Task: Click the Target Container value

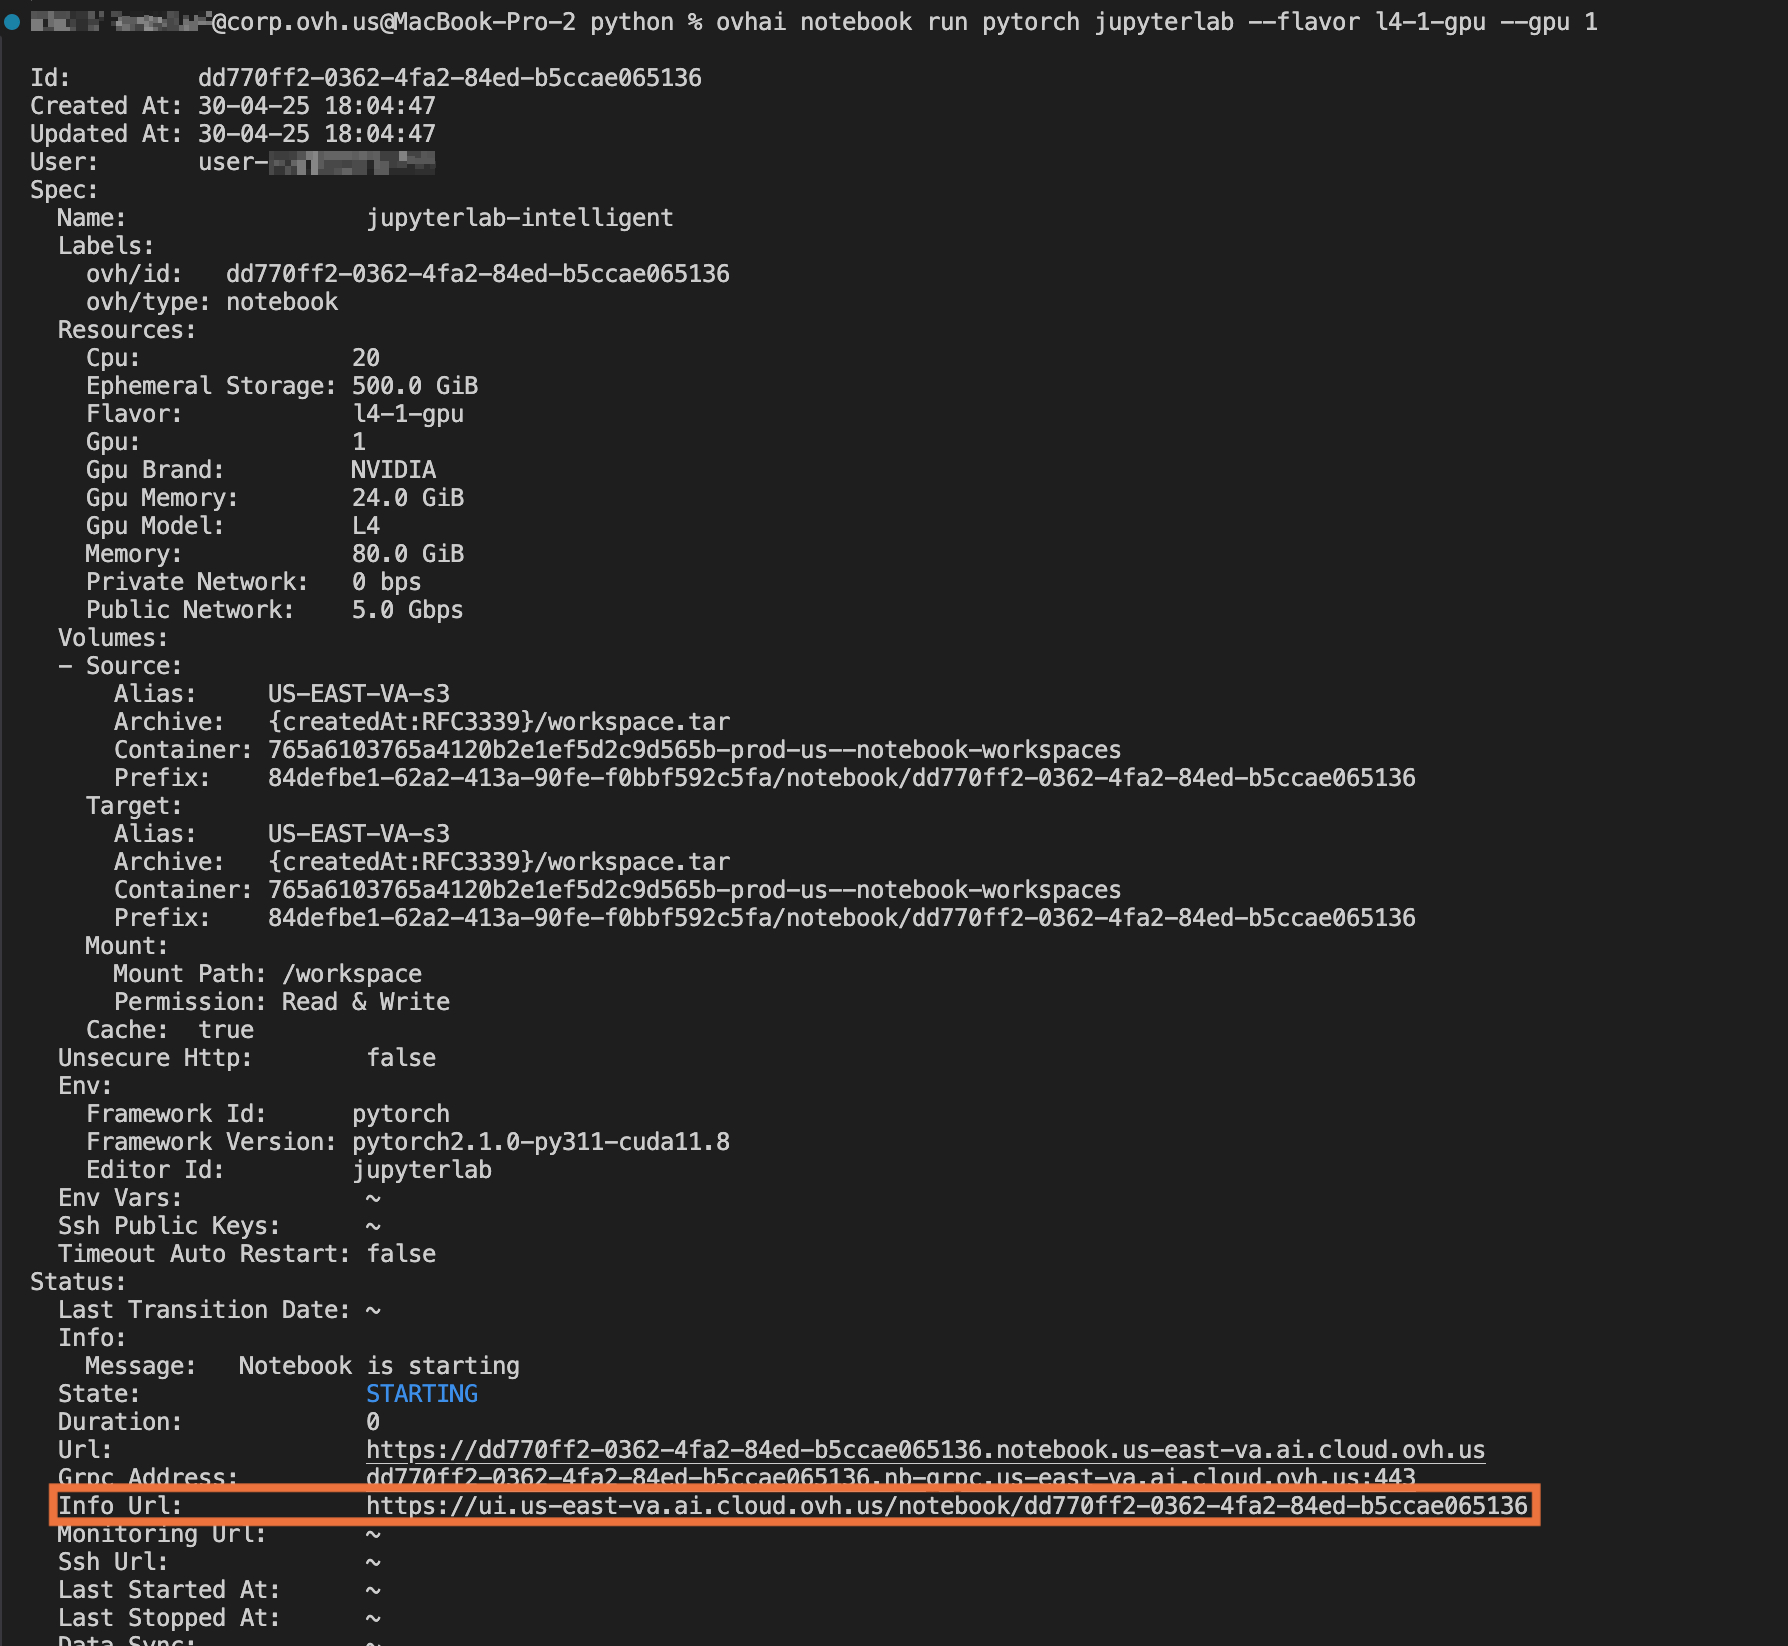Action: tap(695, 890)
